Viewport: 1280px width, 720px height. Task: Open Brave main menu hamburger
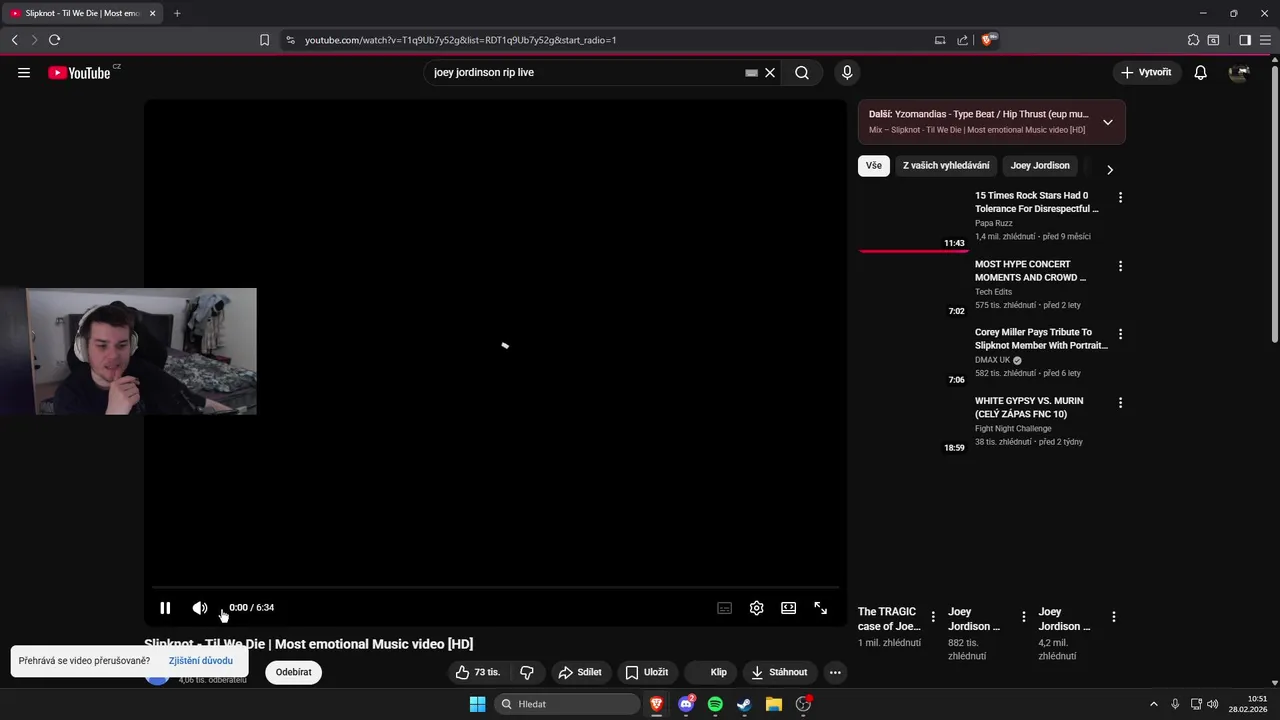1265,40
